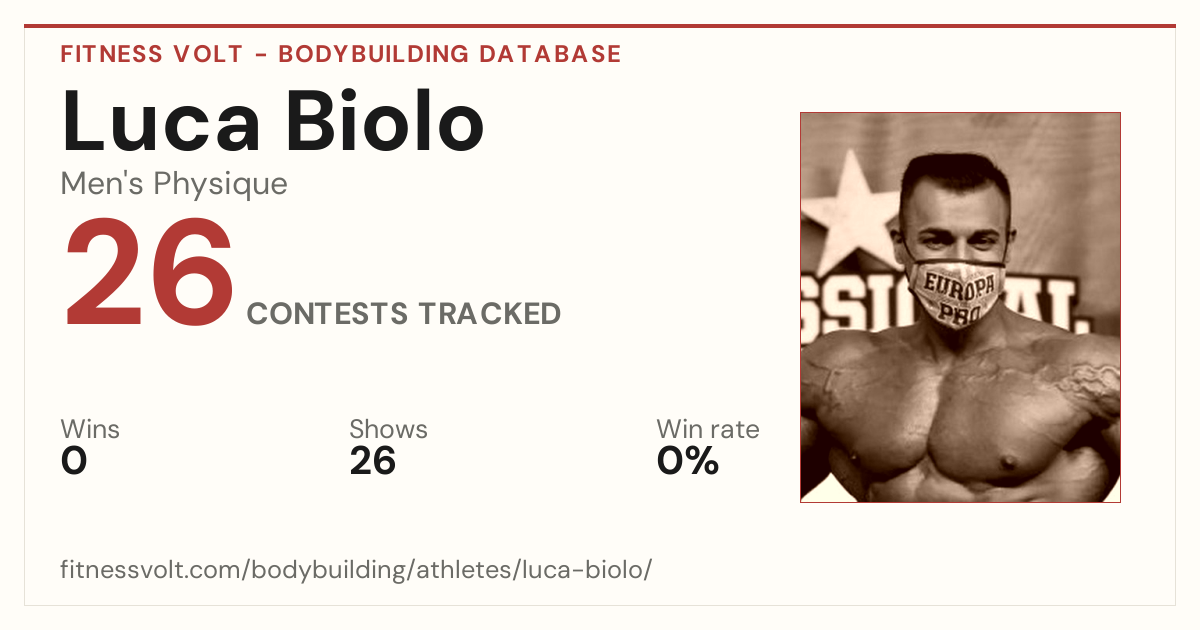Click the Men's Physique division label

174,184
